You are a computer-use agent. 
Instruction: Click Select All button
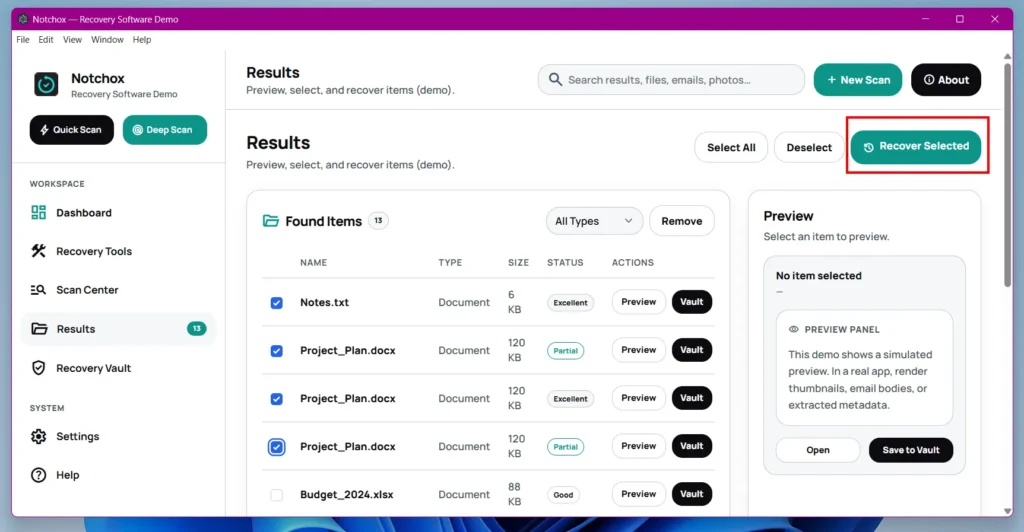click(731, 148)
